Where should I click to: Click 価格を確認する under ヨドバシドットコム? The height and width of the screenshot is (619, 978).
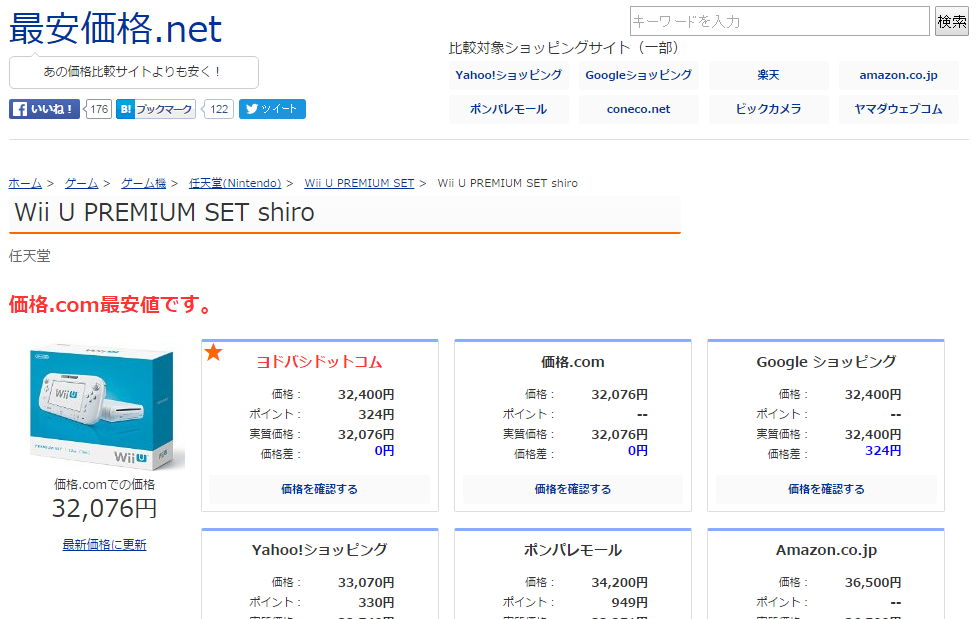(319, 489)
